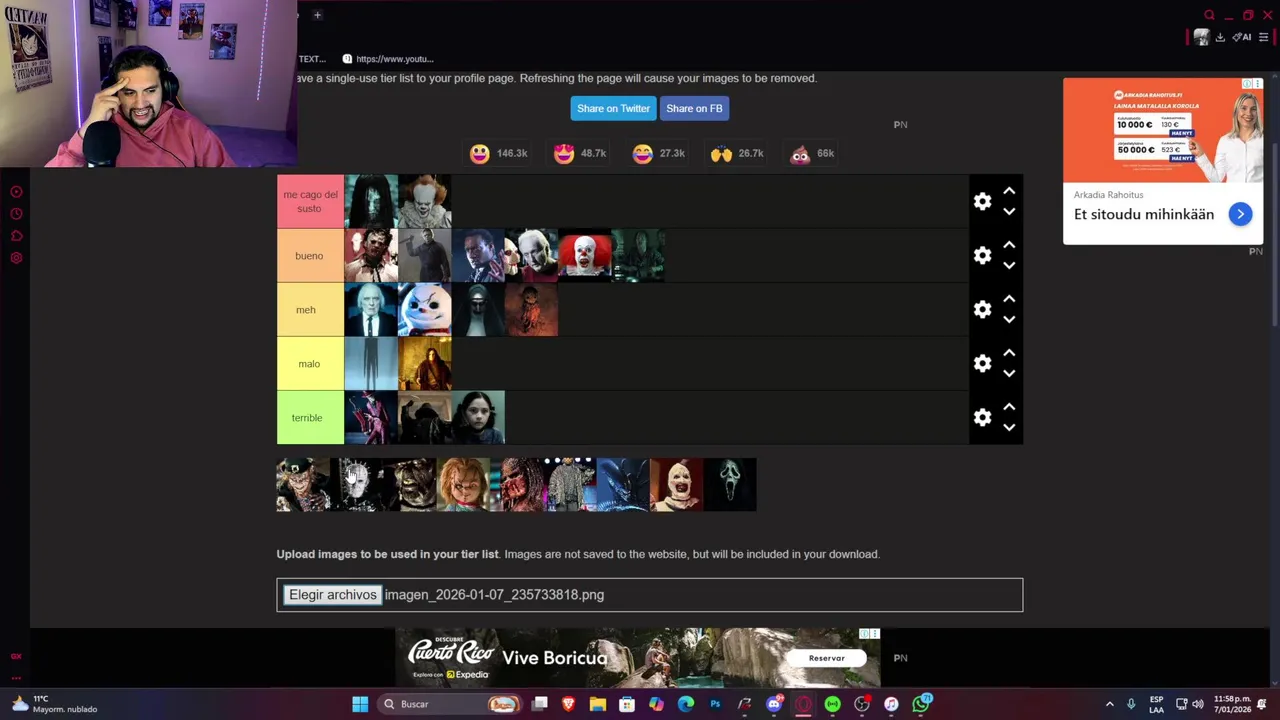1280x720 pixels.
Task: Select the 'malo' tier label
Action: [x=310, y=364]
